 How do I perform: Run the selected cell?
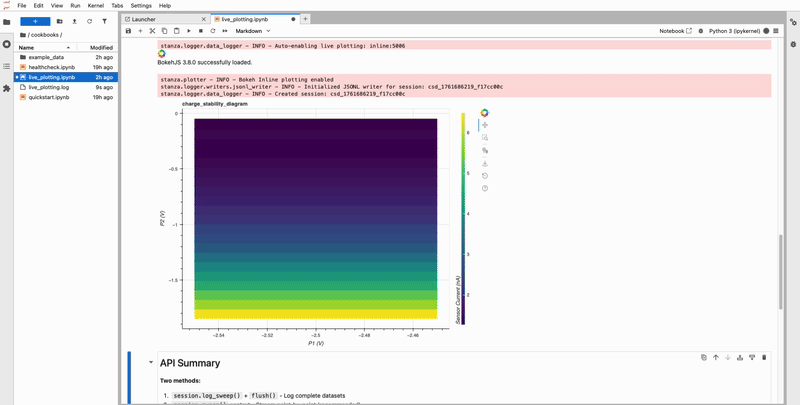click(189, 31)
